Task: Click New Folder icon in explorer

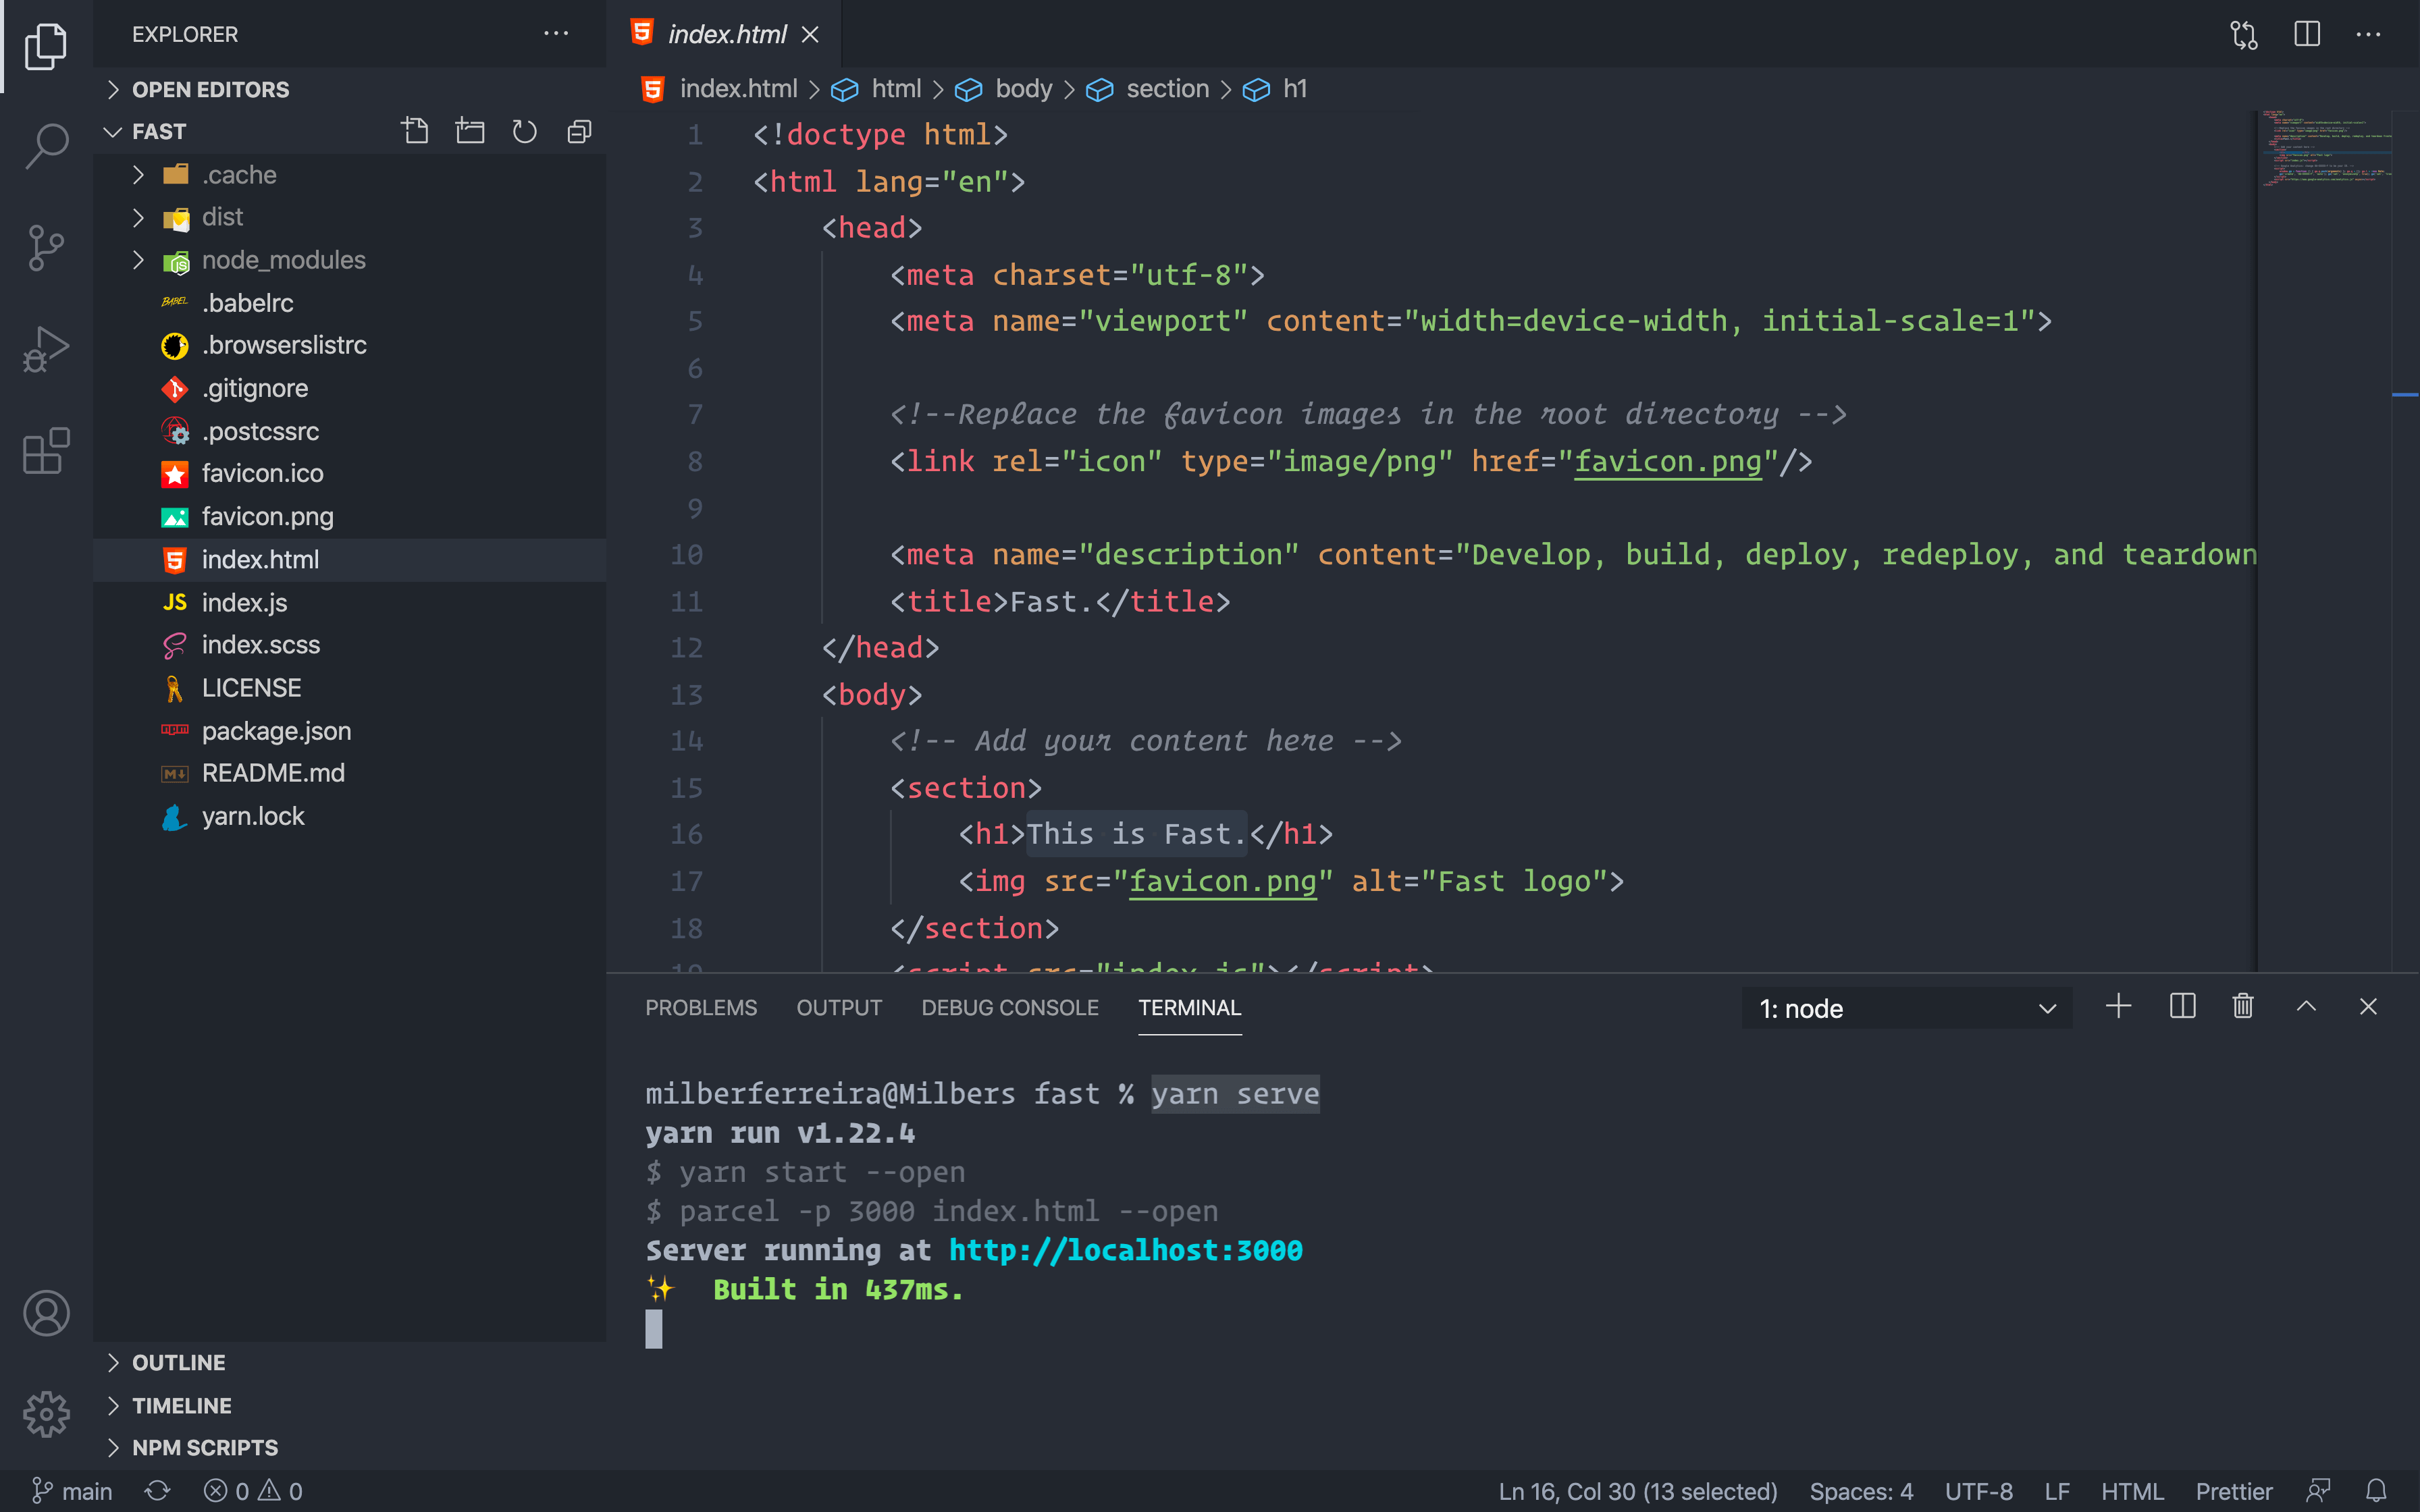Action: tap(470, 132)
